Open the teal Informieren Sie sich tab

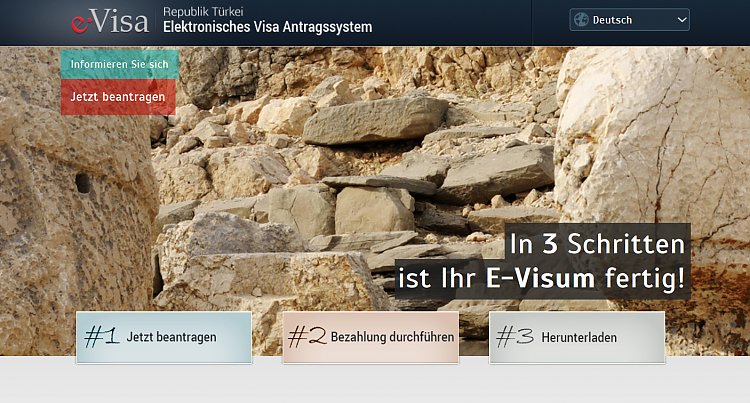coord(120,64)
